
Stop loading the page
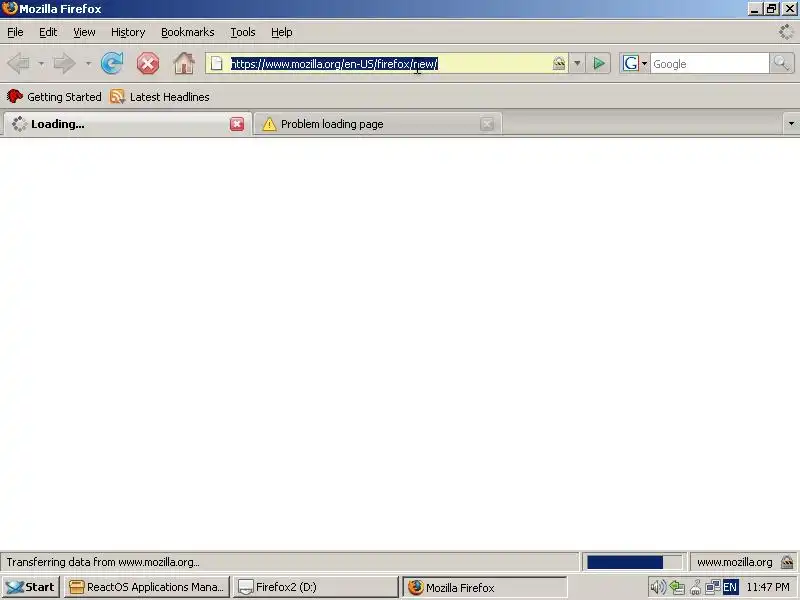148,64
